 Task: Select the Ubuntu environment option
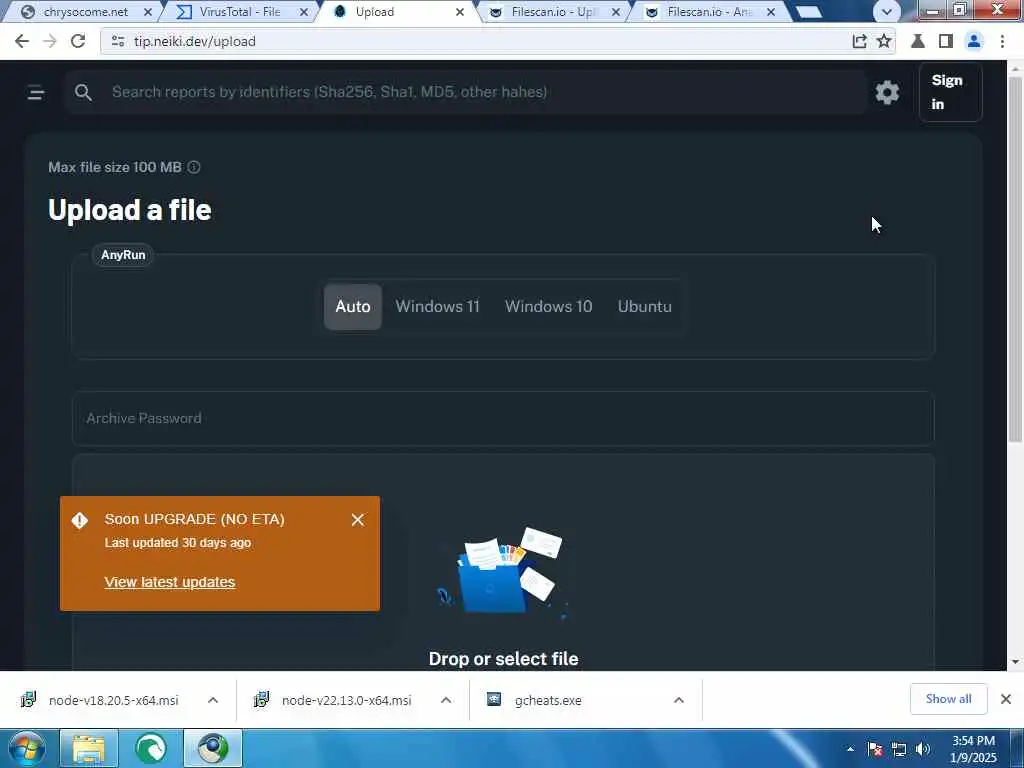645,306
